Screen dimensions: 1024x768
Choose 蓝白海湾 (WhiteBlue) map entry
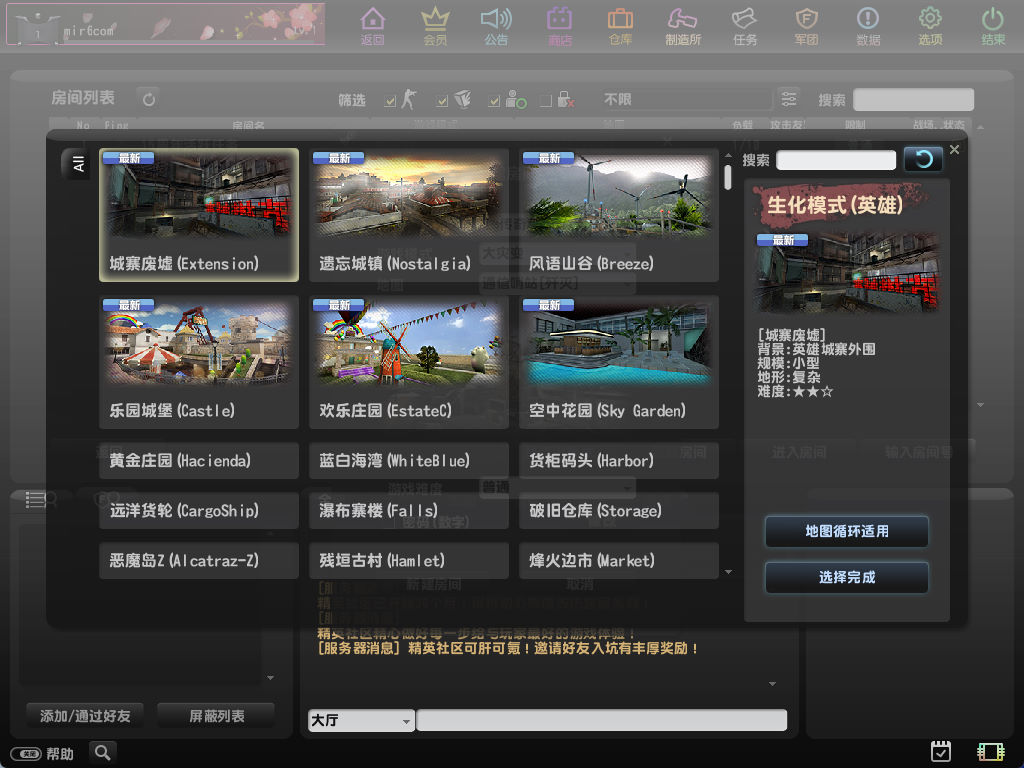coord(409,460)
